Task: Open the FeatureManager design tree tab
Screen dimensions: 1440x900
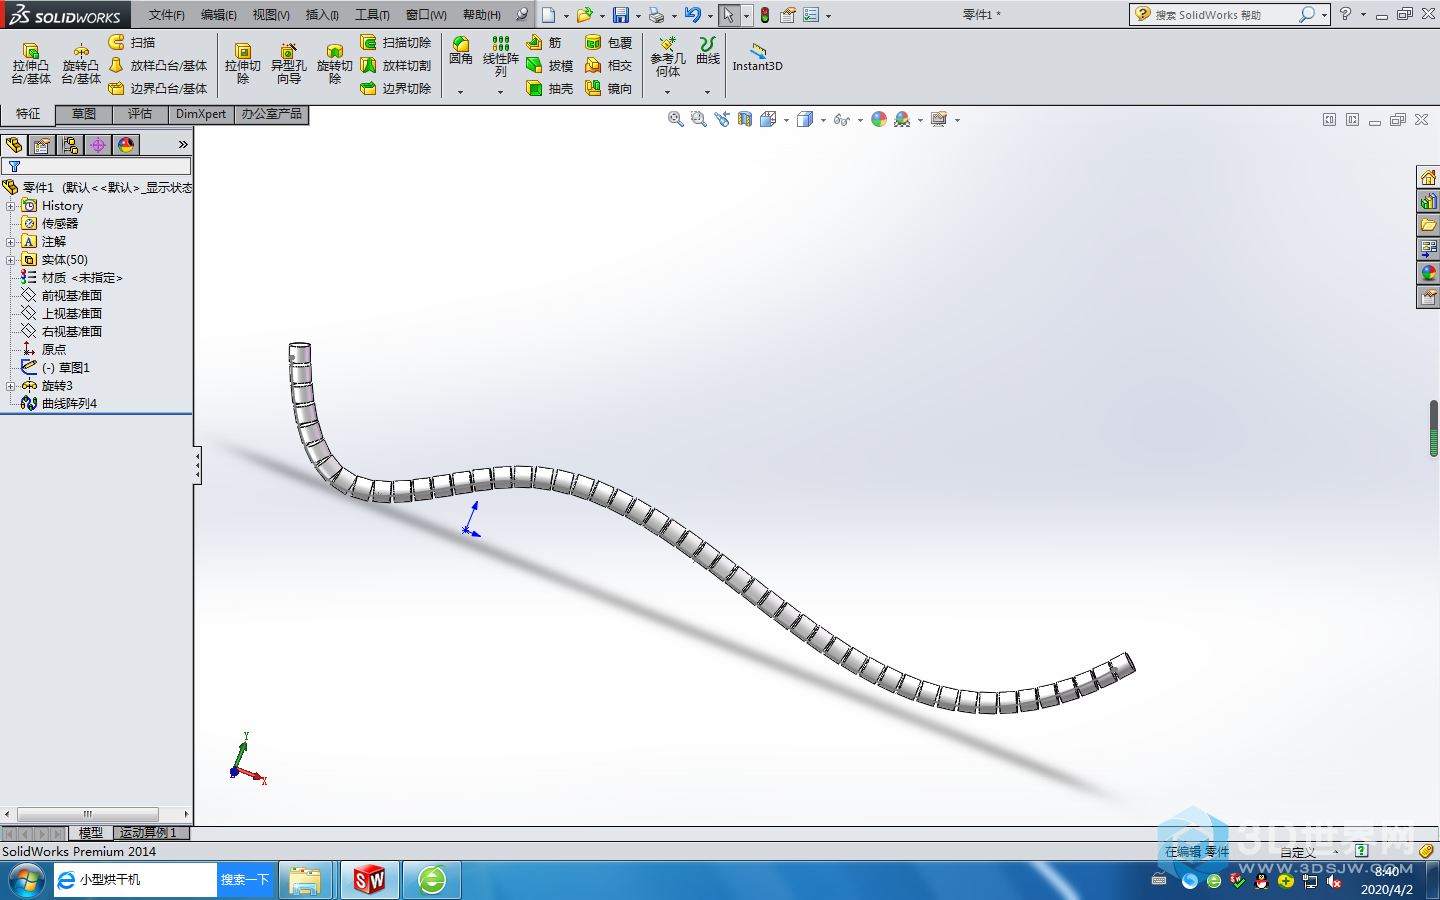Action: [x=14, y=145]
